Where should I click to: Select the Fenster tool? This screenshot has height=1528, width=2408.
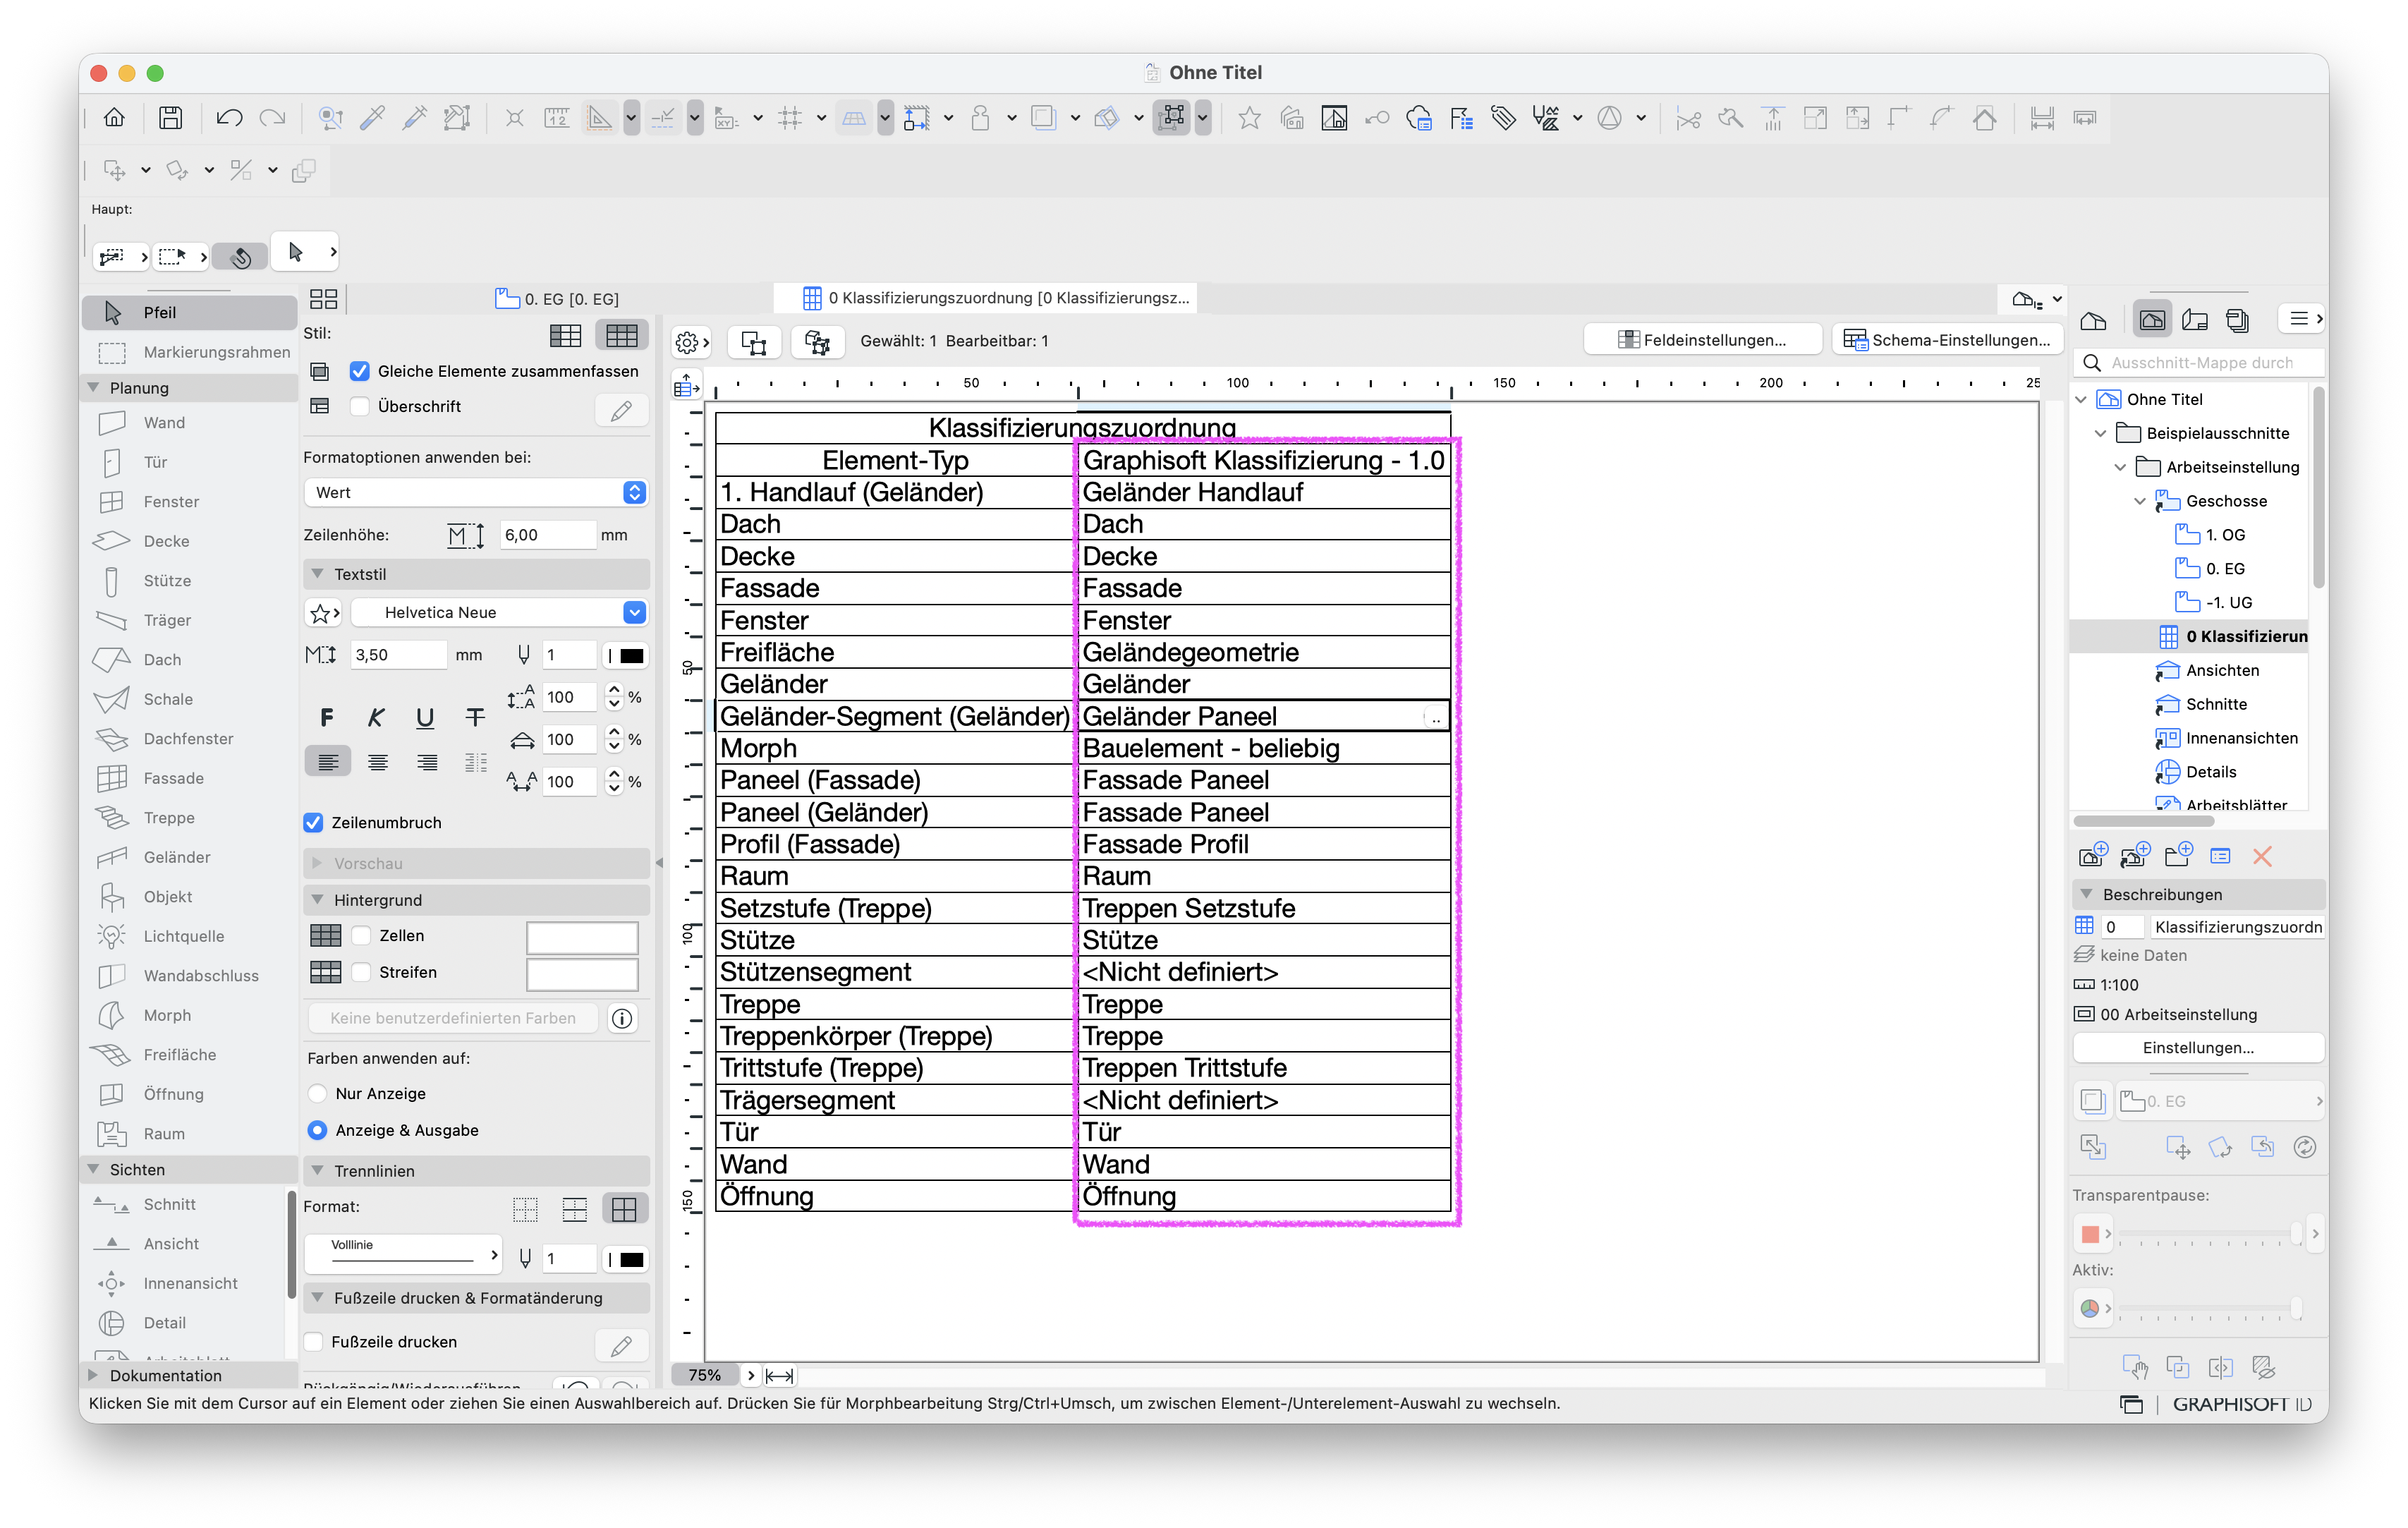tap(190, 502)
